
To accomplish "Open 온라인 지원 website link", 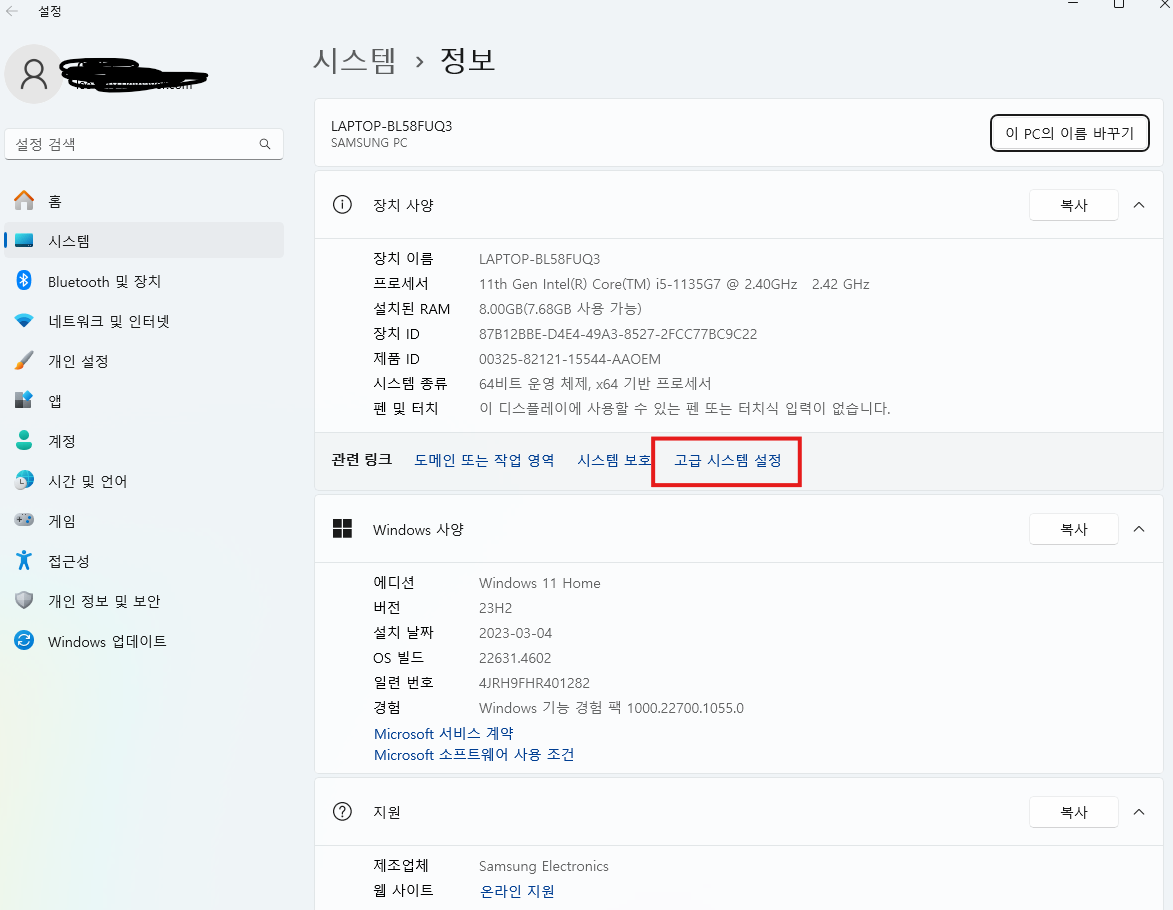I will [517, 891].
